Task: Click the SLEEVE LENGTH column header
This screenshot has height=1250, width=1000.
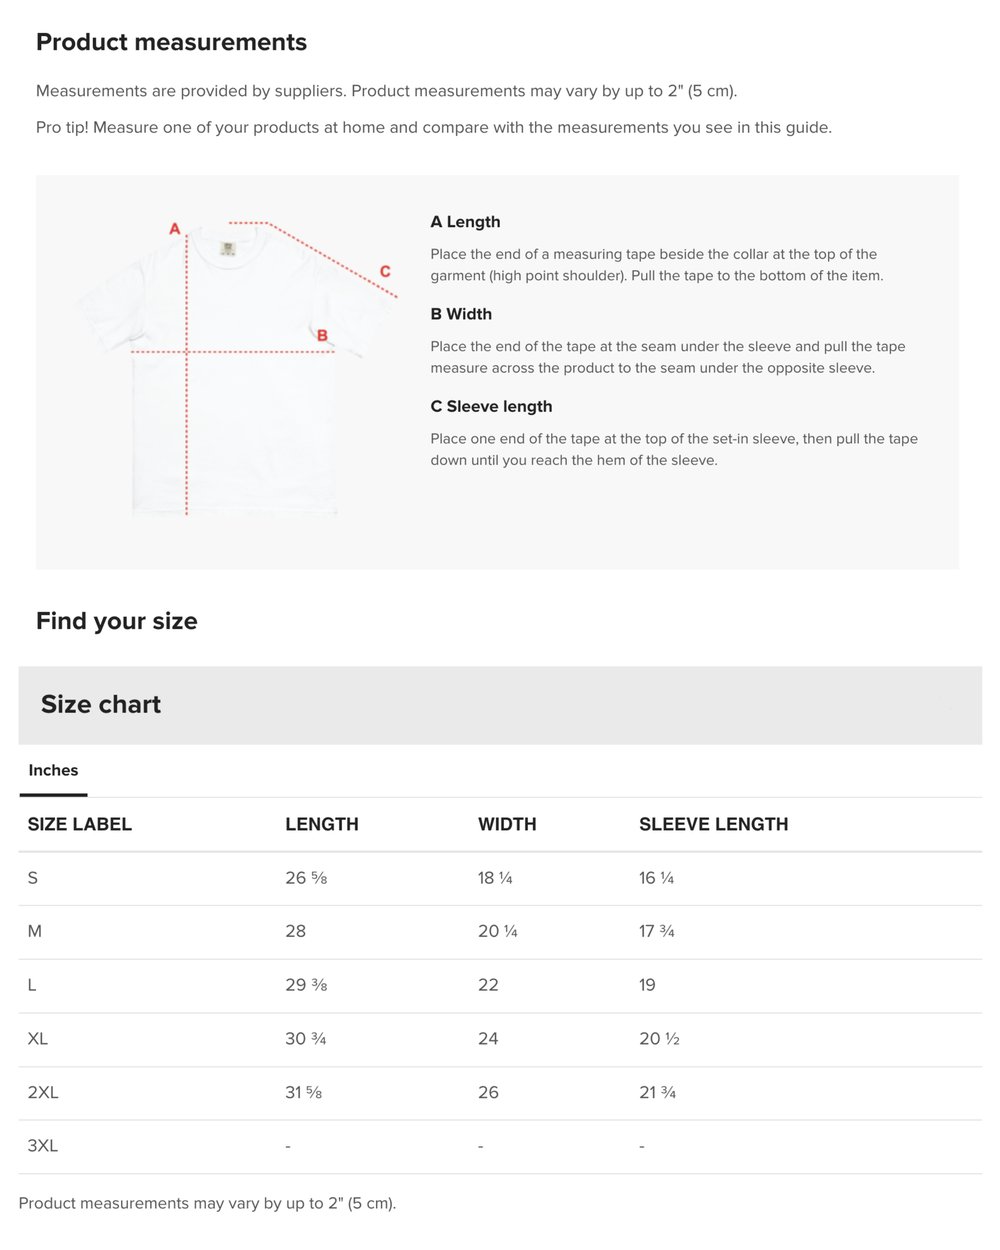Action: click(x=713, y=824)
